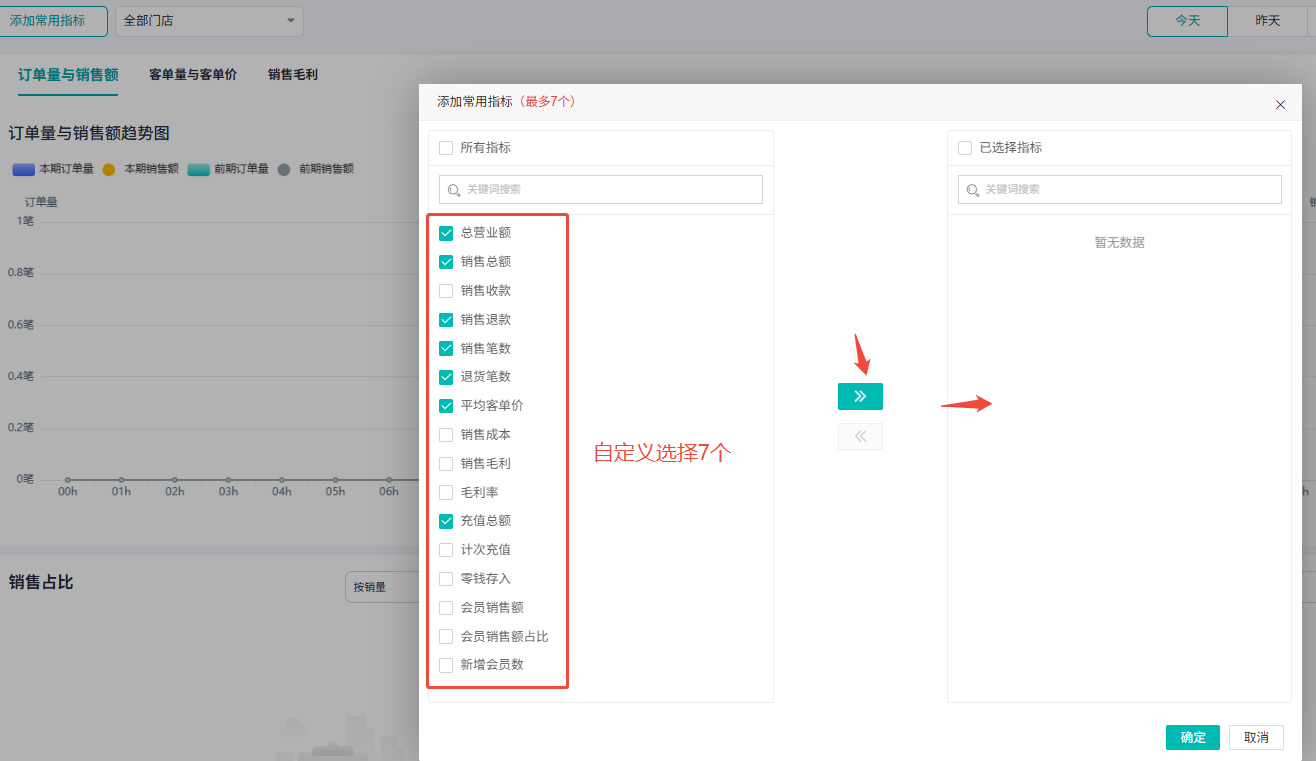Click the move-left double arrow button
This screenshot has width=1316, height=761.
tap(860, 436)
